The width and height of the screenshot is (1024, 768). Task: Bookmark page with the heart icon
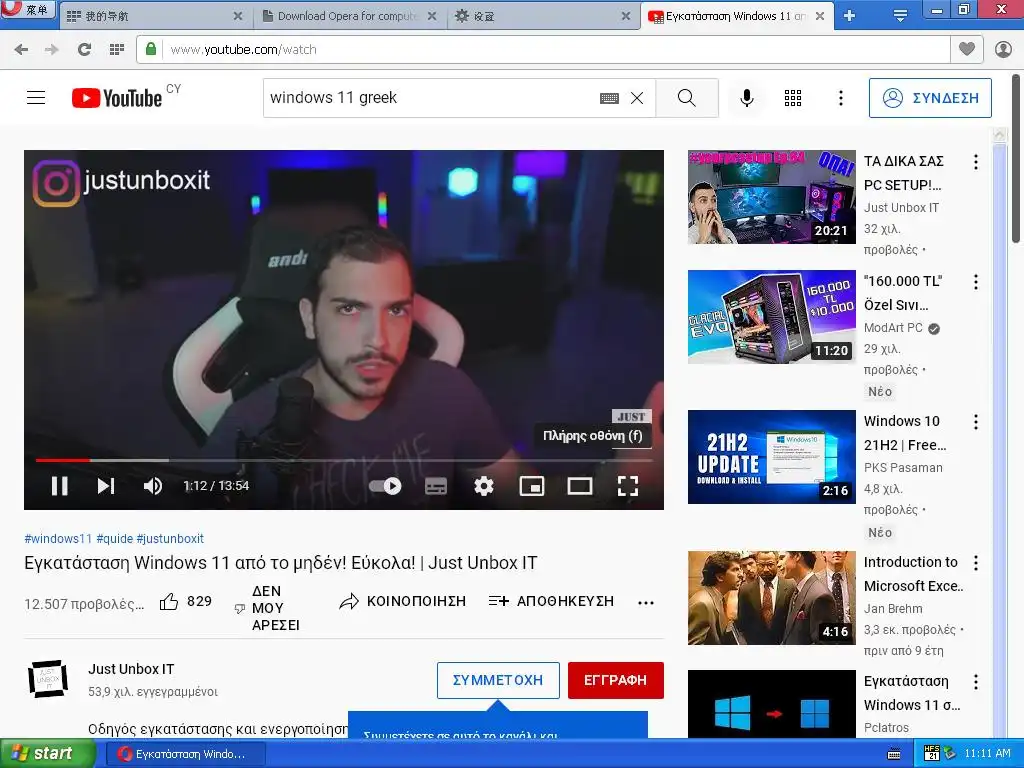point(967,50)
